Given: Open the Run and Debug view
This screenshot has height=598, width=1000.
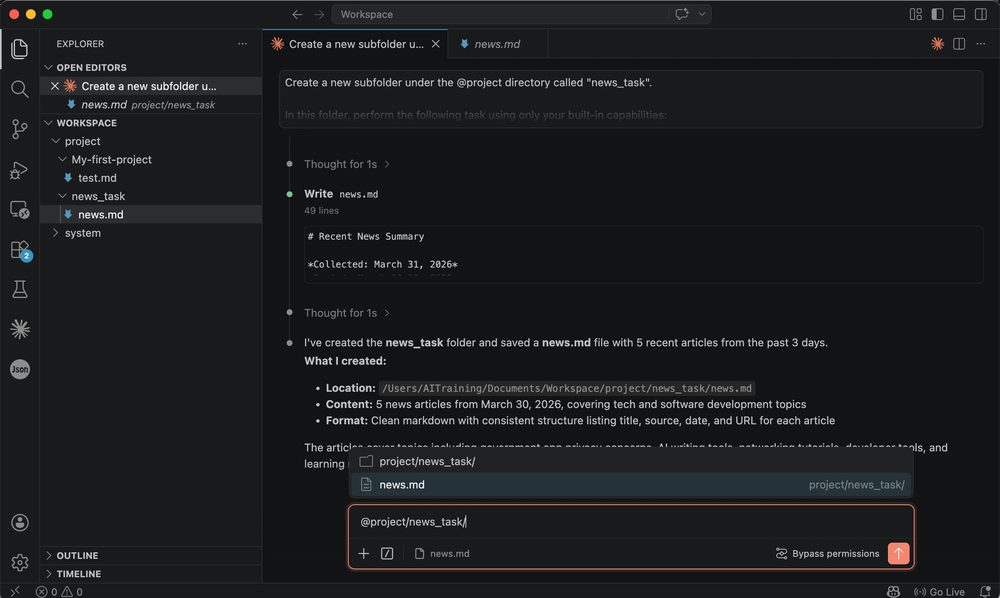Looking at the screenshot, I should pyautogui.click(x=19, y=170).
